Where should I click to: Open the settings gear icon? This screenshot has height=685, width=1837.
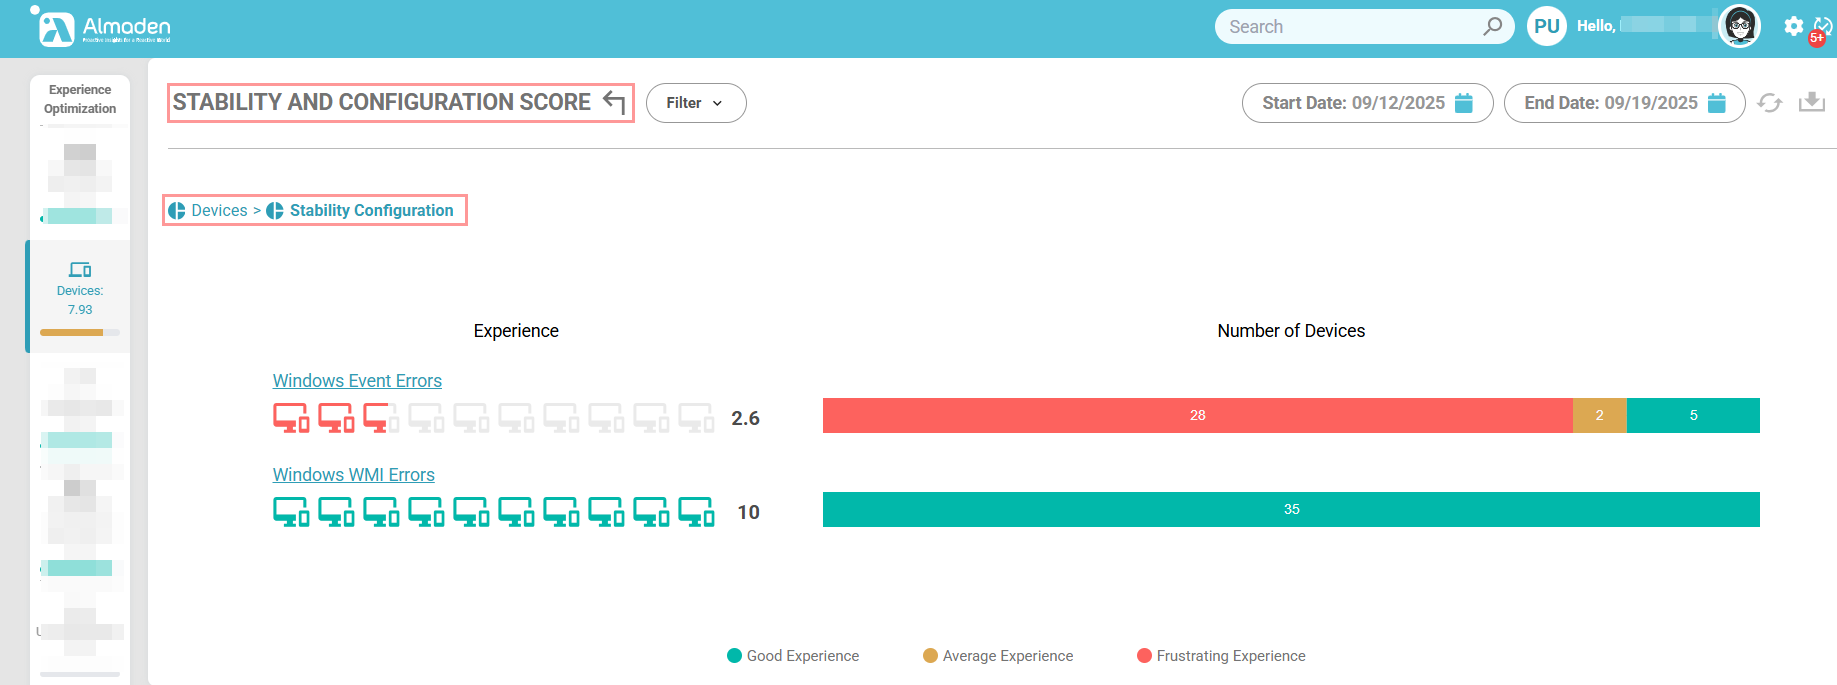point(1794,26)
